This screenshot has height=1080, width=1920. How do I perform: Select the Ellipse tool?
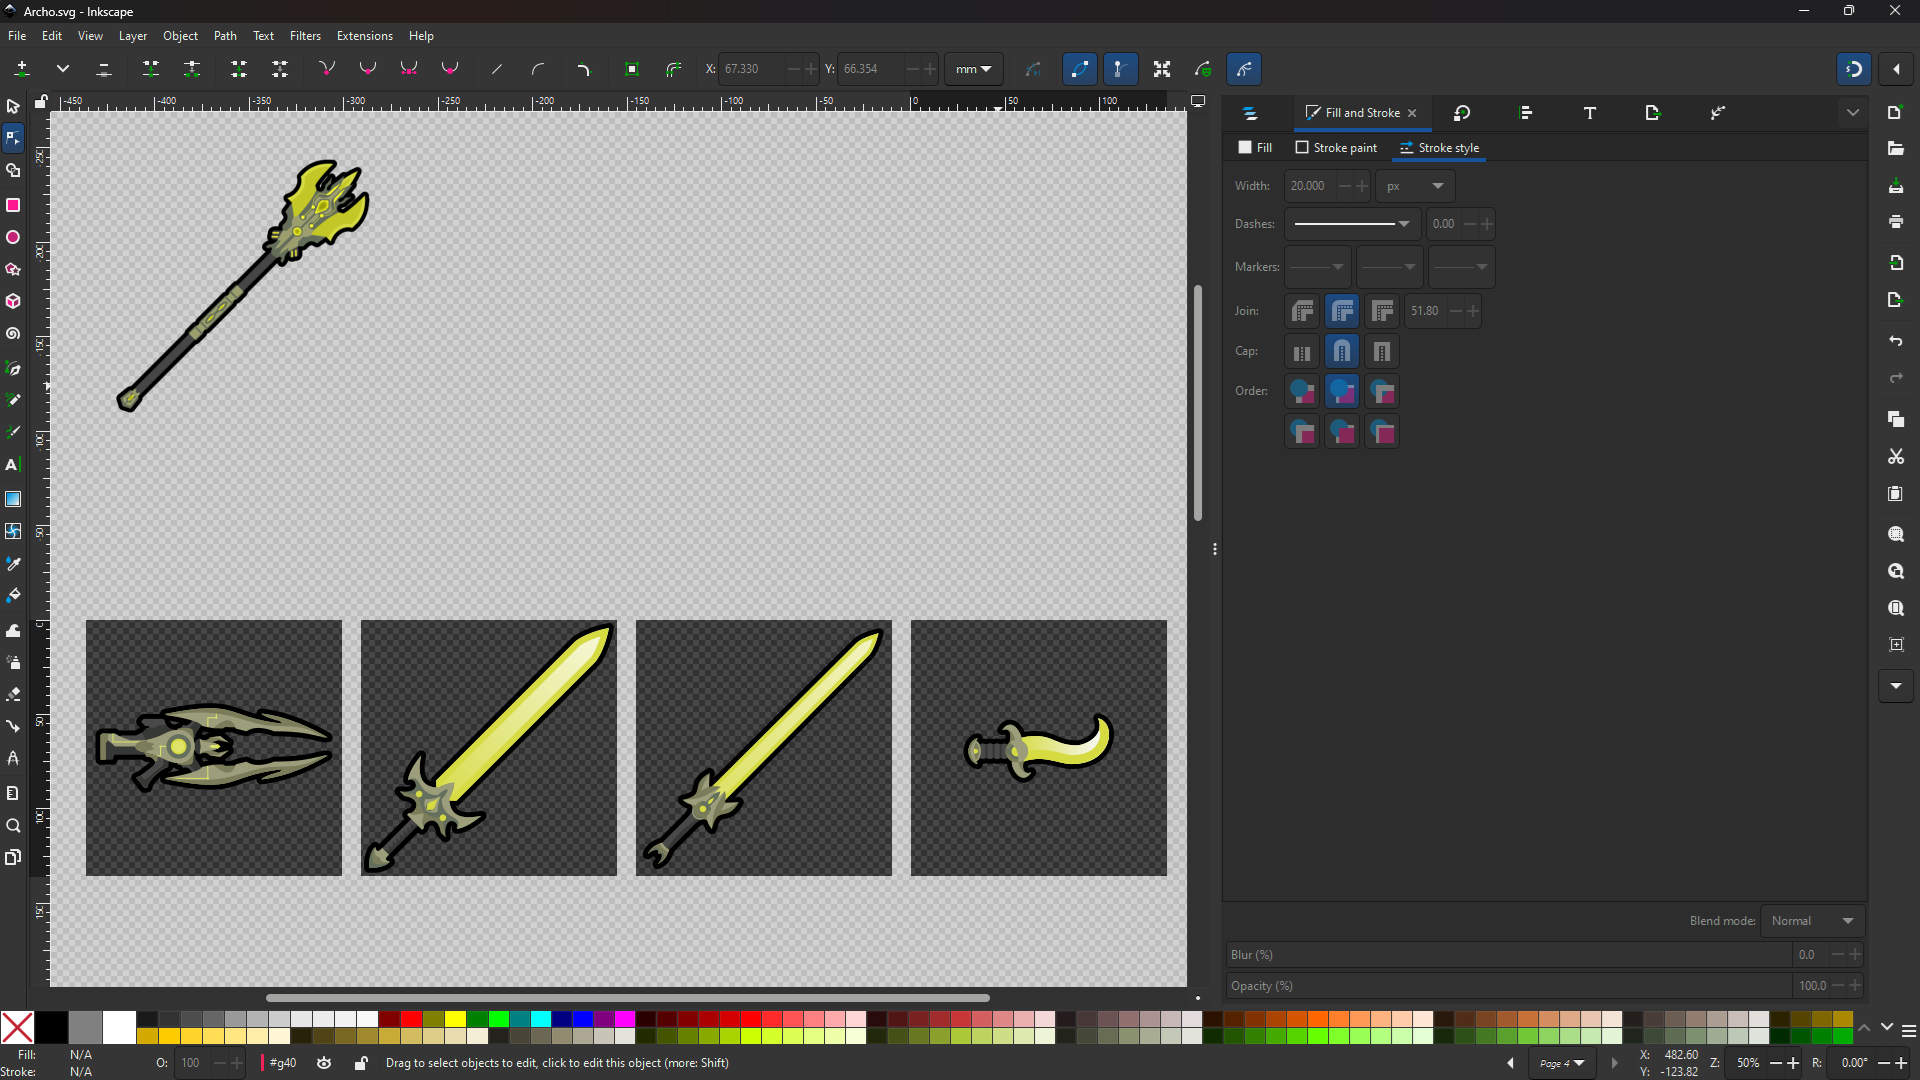click(x=13, y=237)
